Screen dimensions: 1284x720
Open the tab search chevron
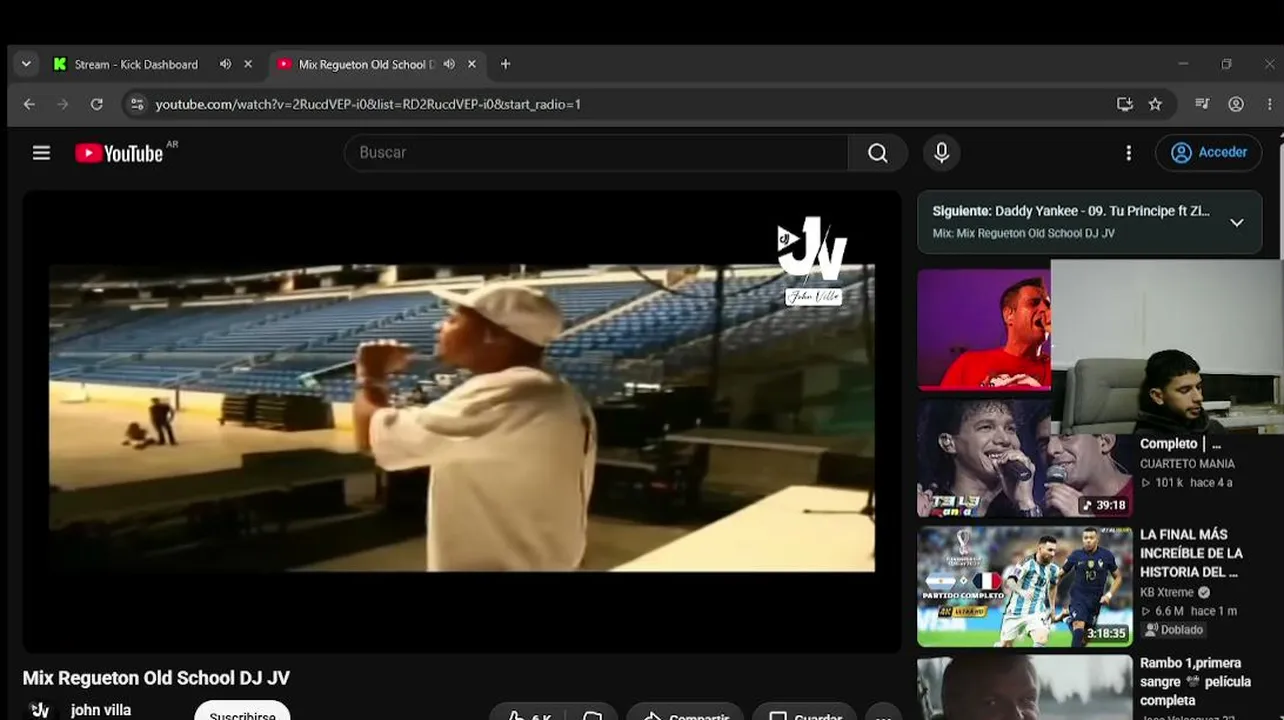click(x=26, y=64)
